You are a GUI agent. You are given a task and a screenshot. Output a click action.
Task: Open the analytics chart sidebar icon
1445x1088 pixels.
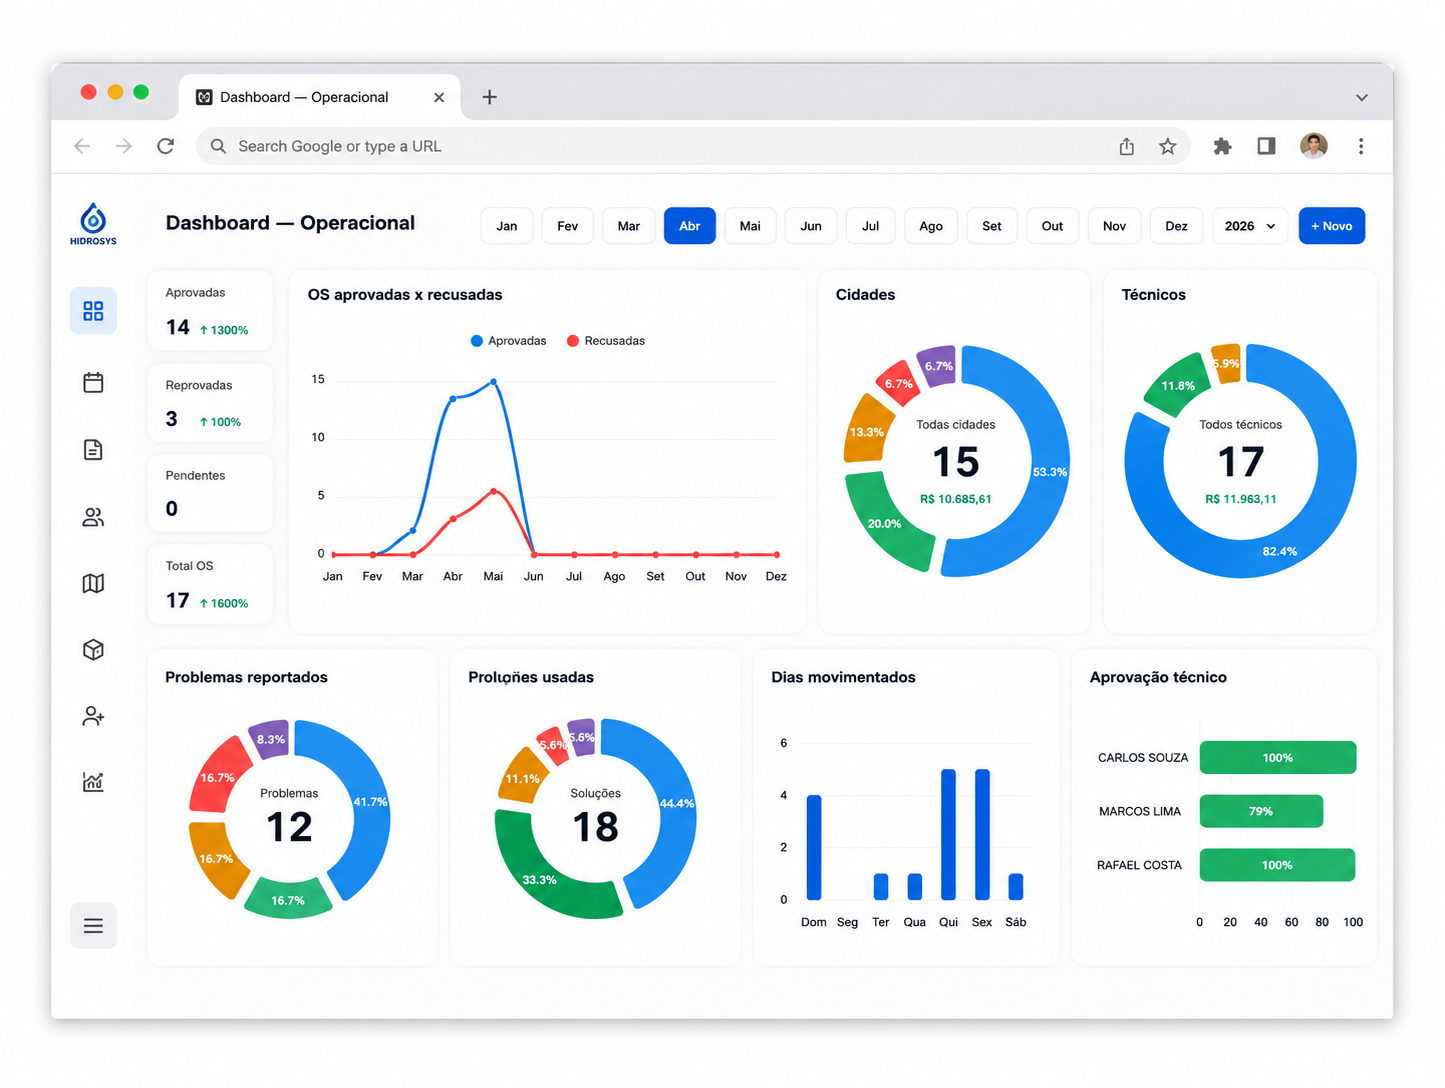pos(93,782)
